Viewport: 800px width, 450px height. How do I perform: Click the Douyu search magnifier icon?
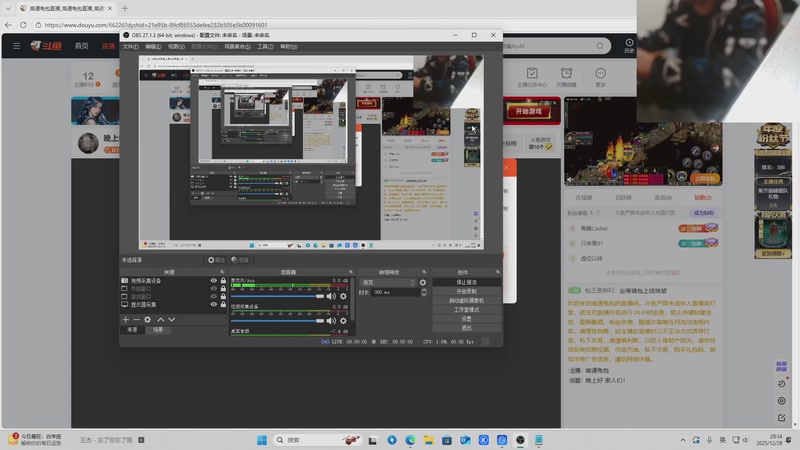[600, 46]
